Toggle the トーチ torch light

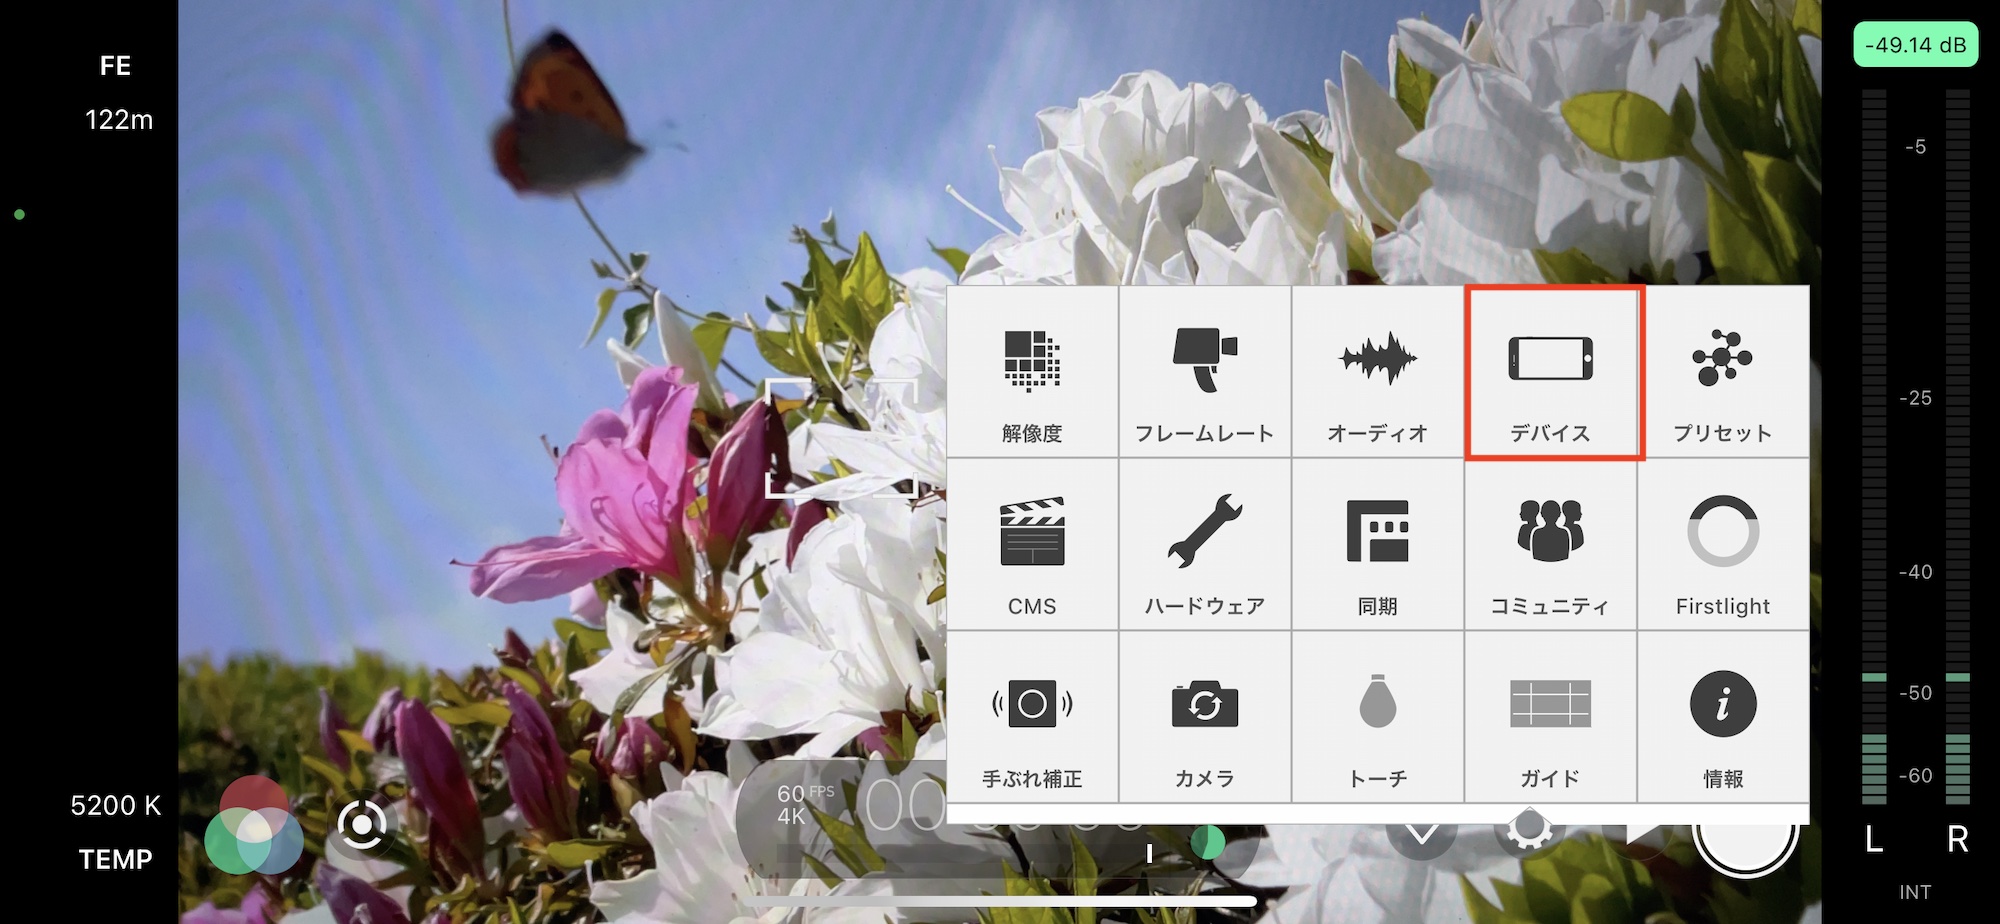(x=1378, y=717)
